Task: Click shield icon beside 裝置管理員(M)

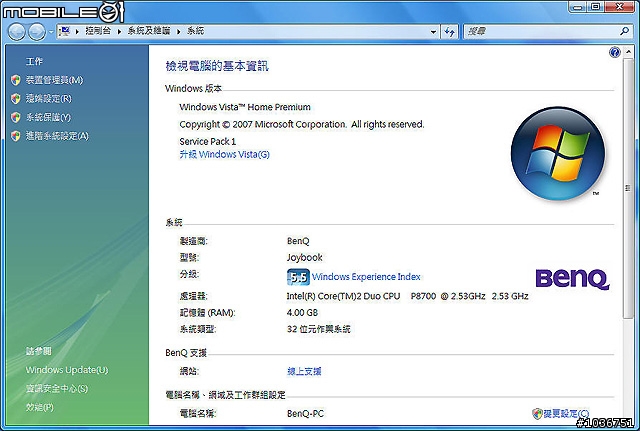Action: point(16,80)
